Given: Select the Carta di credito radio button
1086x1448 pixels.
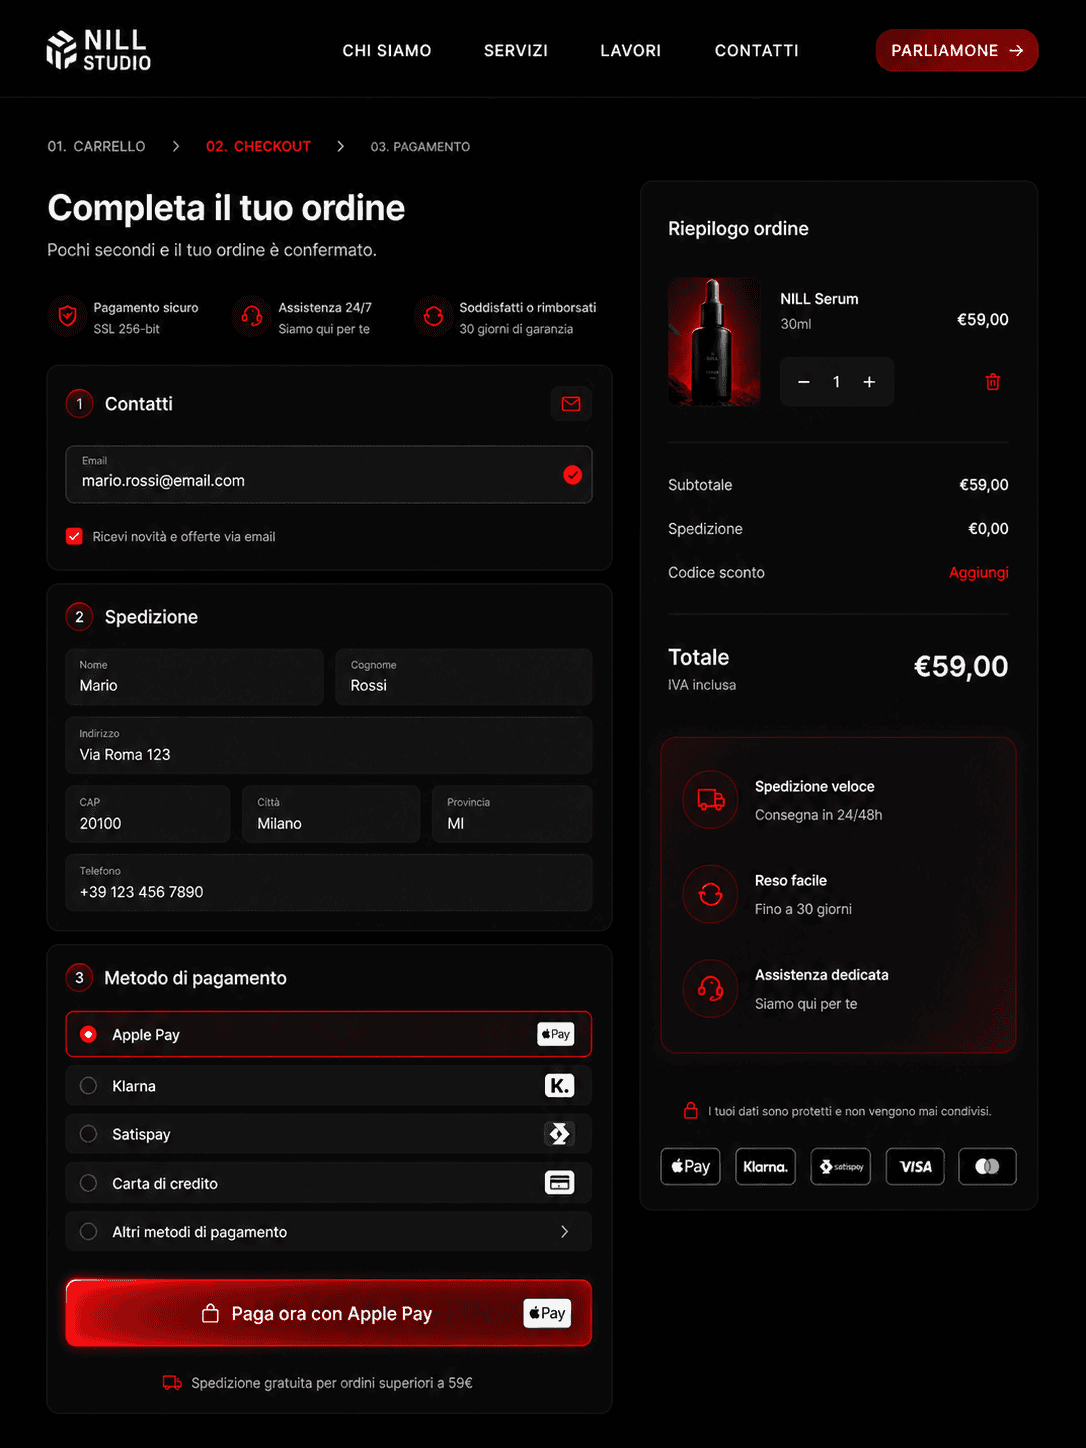Looking at the screenshot, I should 89,1183.
